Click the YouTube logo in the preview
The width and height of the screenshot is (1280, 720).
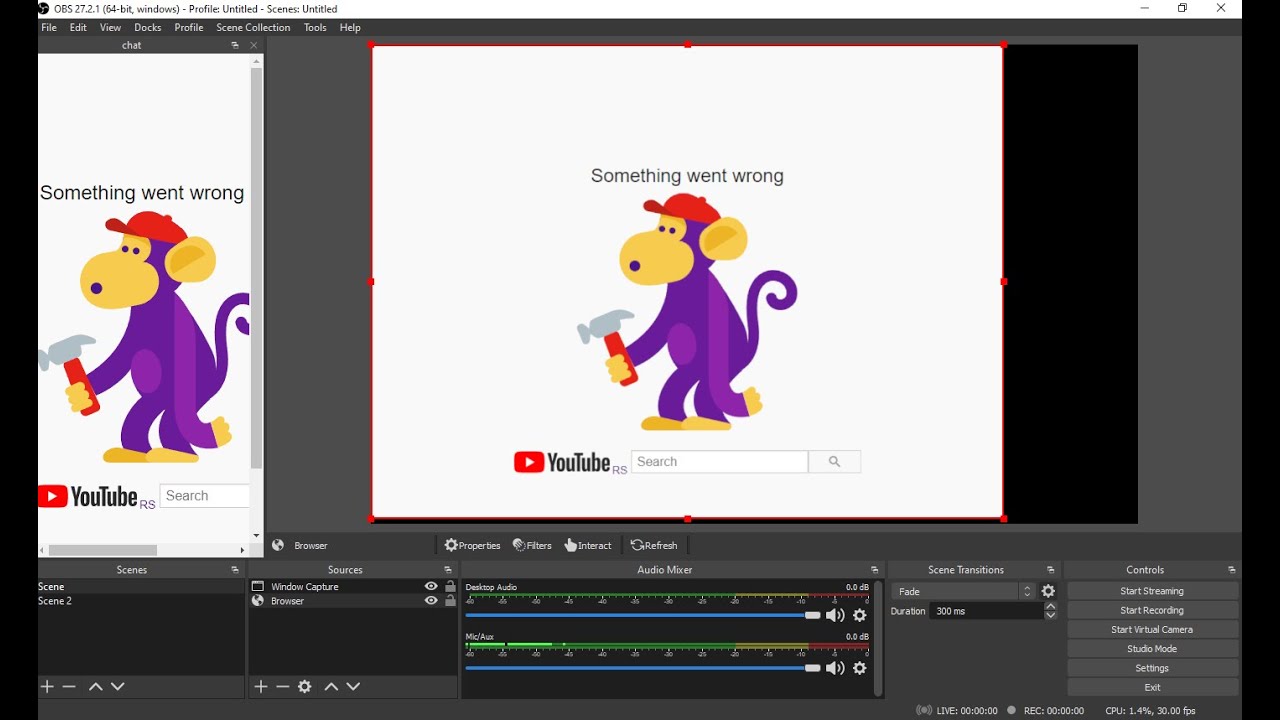[x=562, y=462]
